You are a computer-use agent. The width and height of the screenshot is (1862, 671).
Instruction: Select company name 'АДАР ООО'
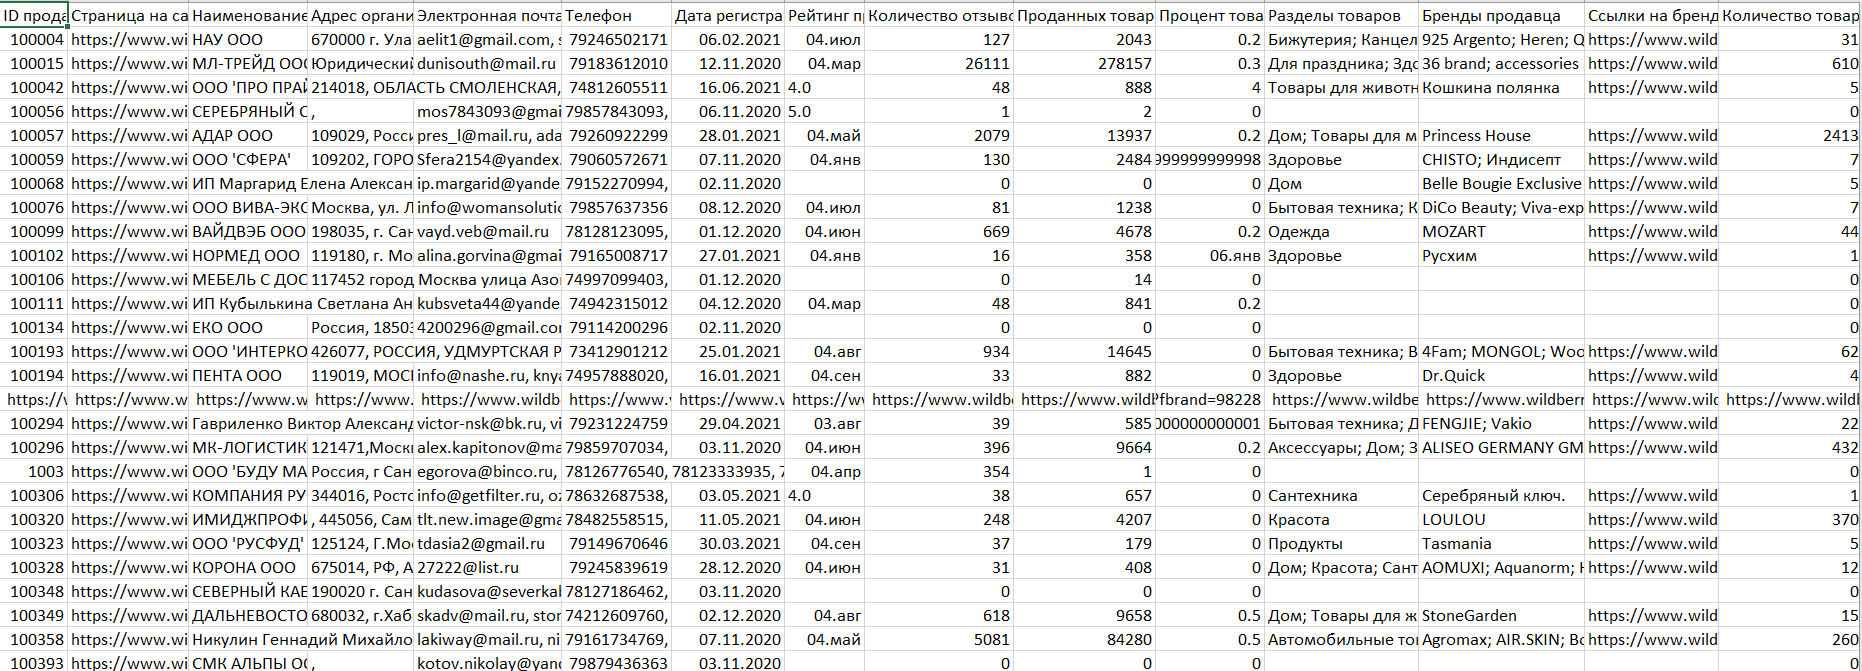tap(248, 135)
